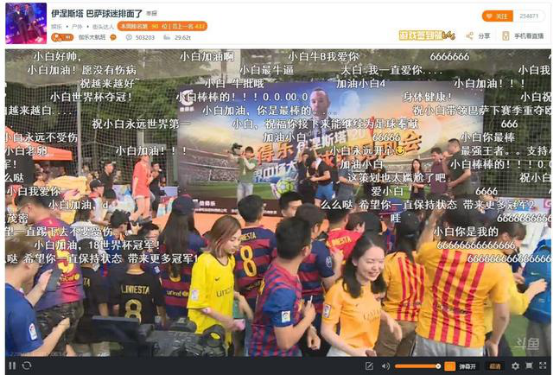Image resolution: width=554 pixels, height=375 pixels.
Task: Enter fullscreen via corner arrows icon
Action: click(543, 366)
